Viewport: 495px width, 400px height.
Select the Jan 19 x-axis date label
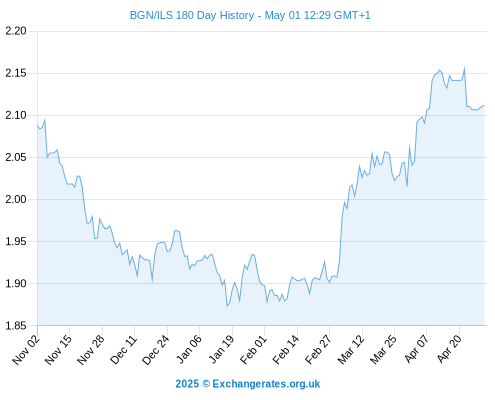[221, 349]
